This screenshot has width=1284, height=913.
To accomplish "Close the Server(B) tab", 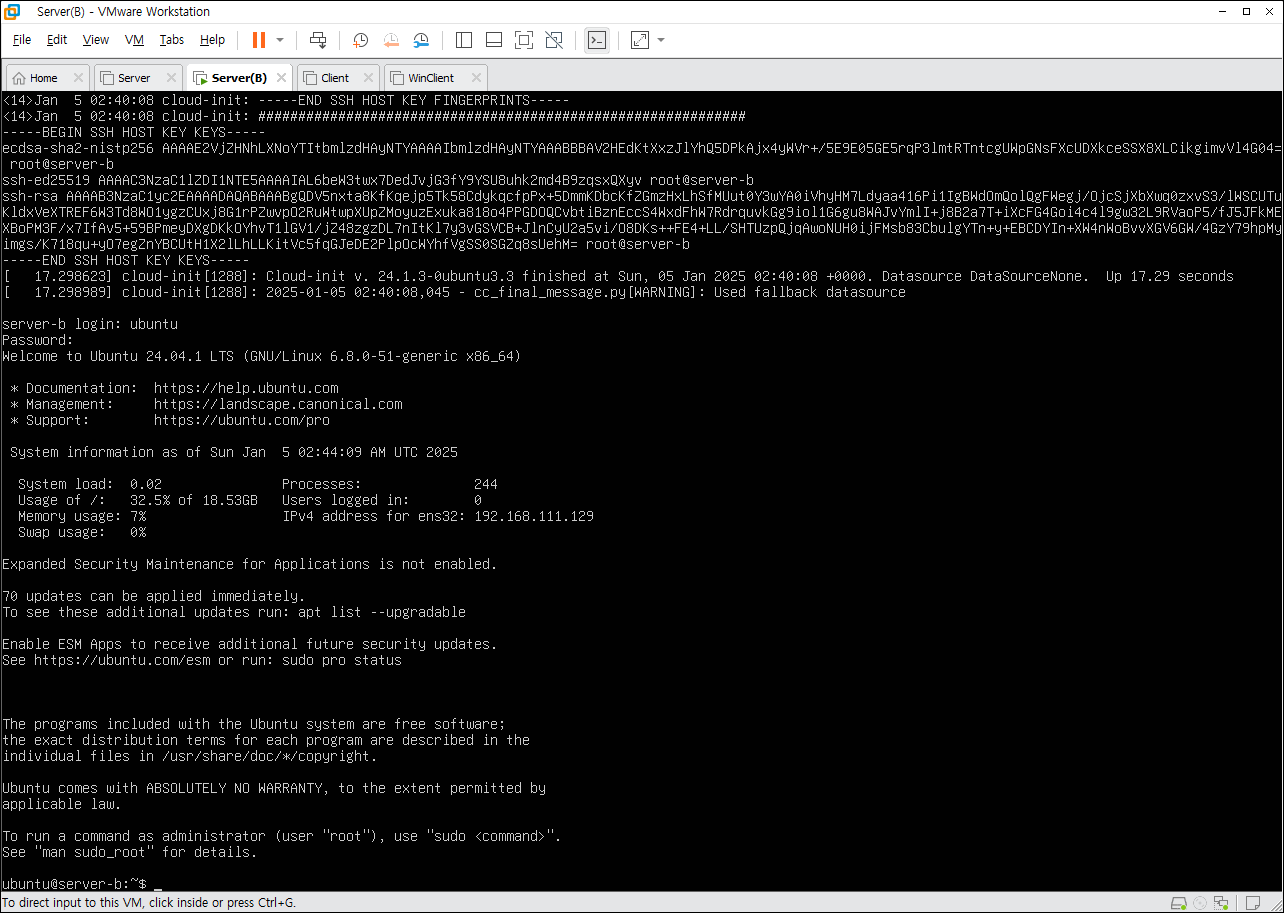I will [x=279, y=78].
